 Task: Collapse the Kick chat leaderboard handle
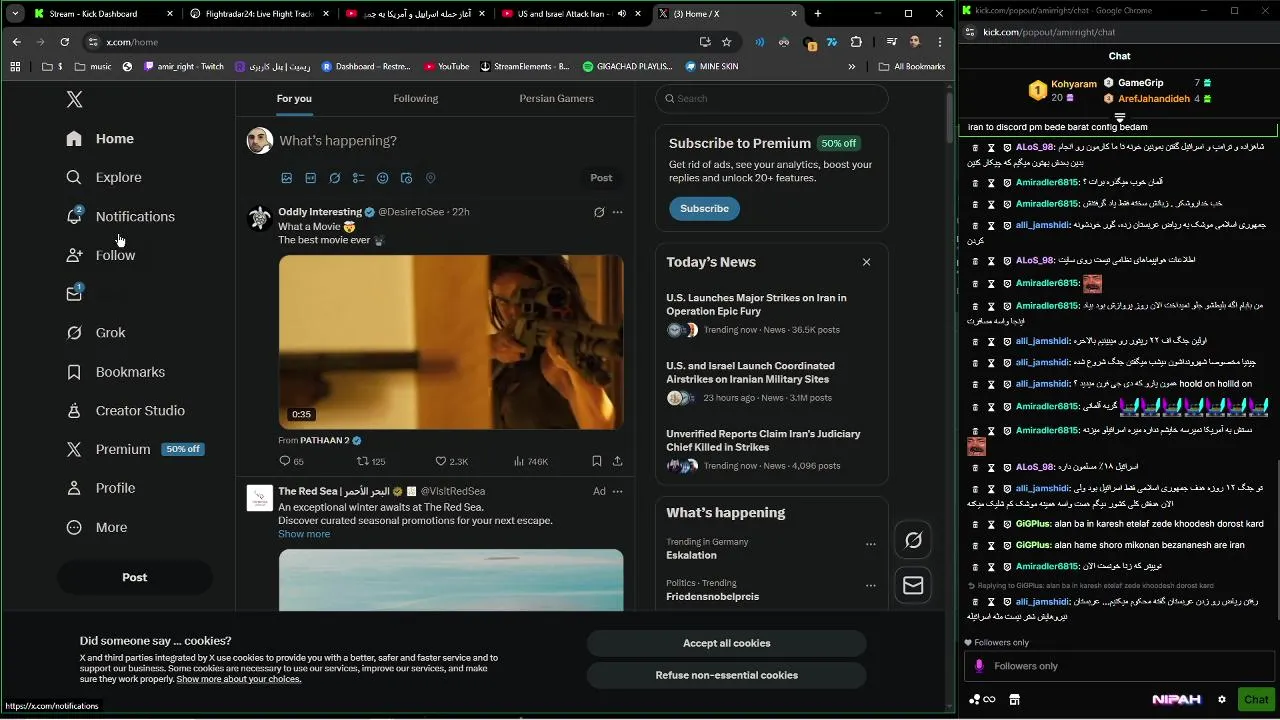(1119, 117)
